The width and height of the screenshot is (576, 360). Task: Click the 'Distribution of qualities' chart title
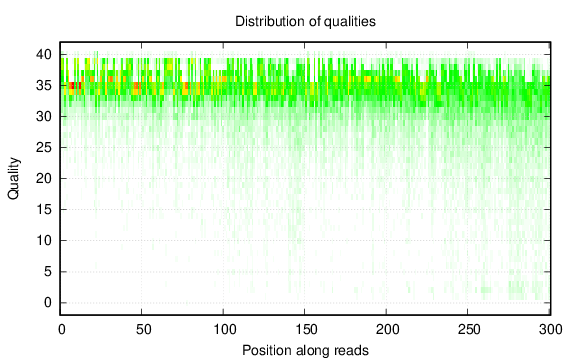click(x=305, y=21)
